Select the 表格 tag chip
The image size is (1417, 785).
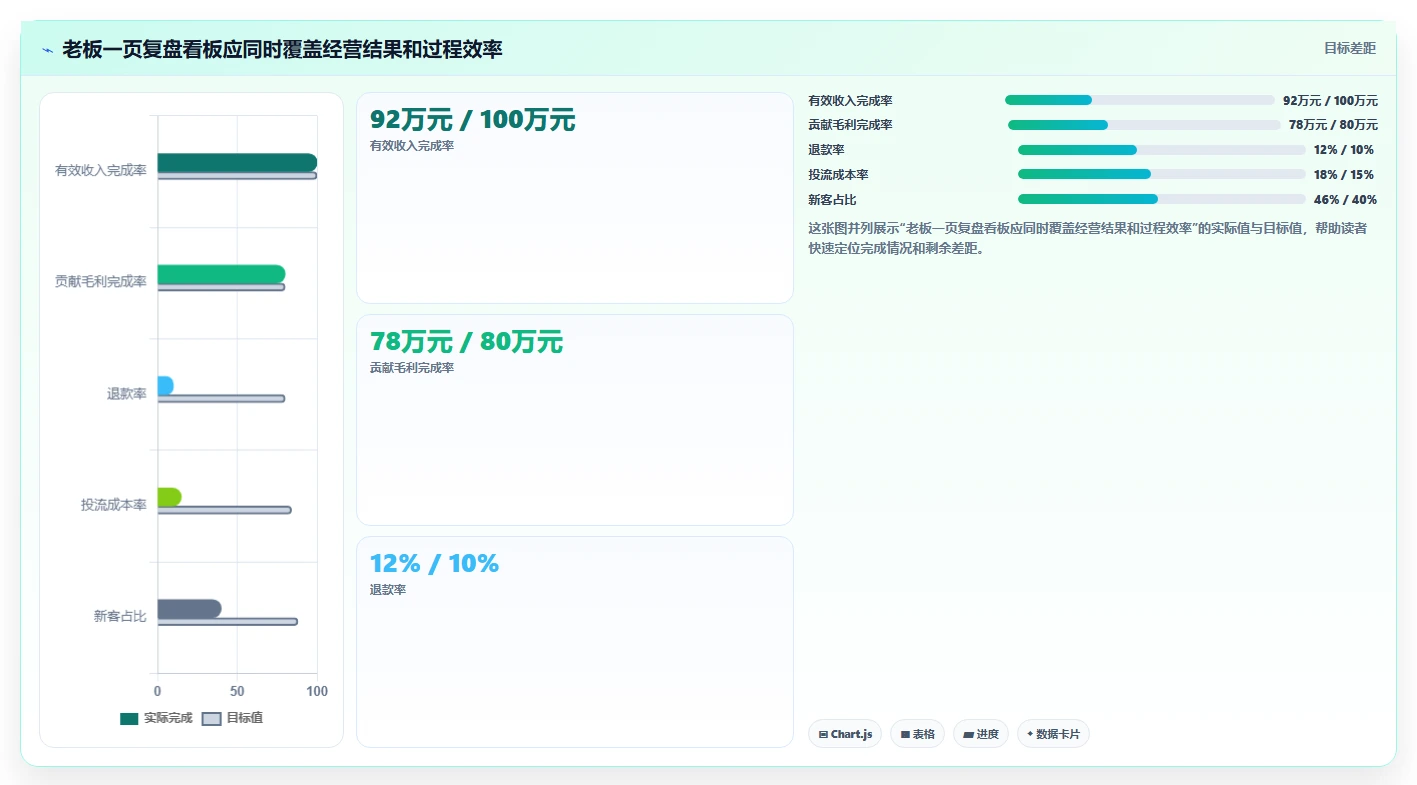point(917,734)
